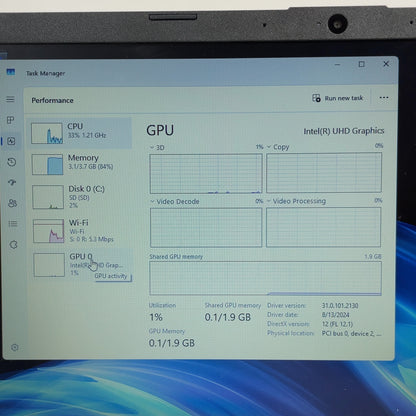Open the hamburger navigation menu
Screen dimensions: 416x416
10,99
